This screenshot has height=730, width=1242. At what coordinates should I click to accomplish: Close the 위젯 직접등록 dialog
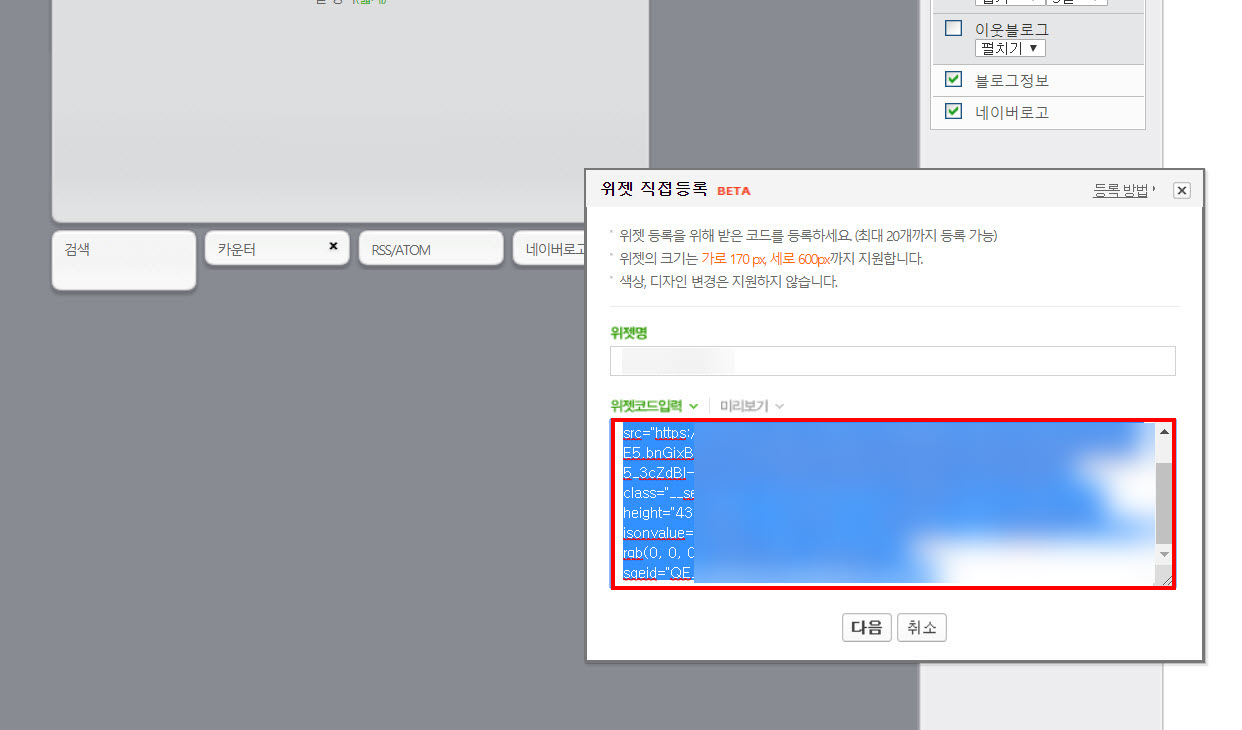pos(1182,190)
